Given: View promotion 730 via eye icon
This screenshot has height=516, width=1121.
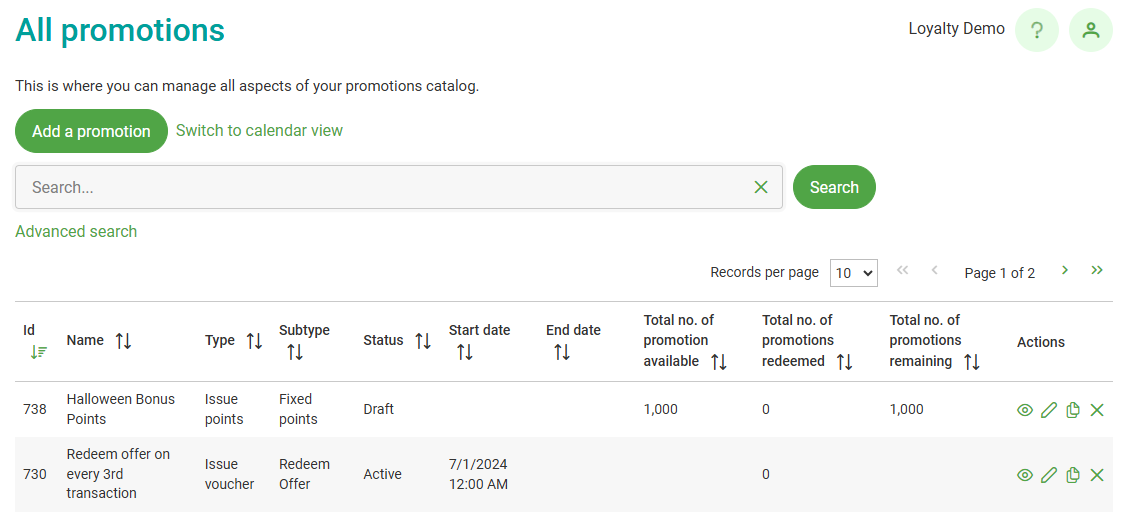Looking at the screenshot, I should (x=1025, y=475).
